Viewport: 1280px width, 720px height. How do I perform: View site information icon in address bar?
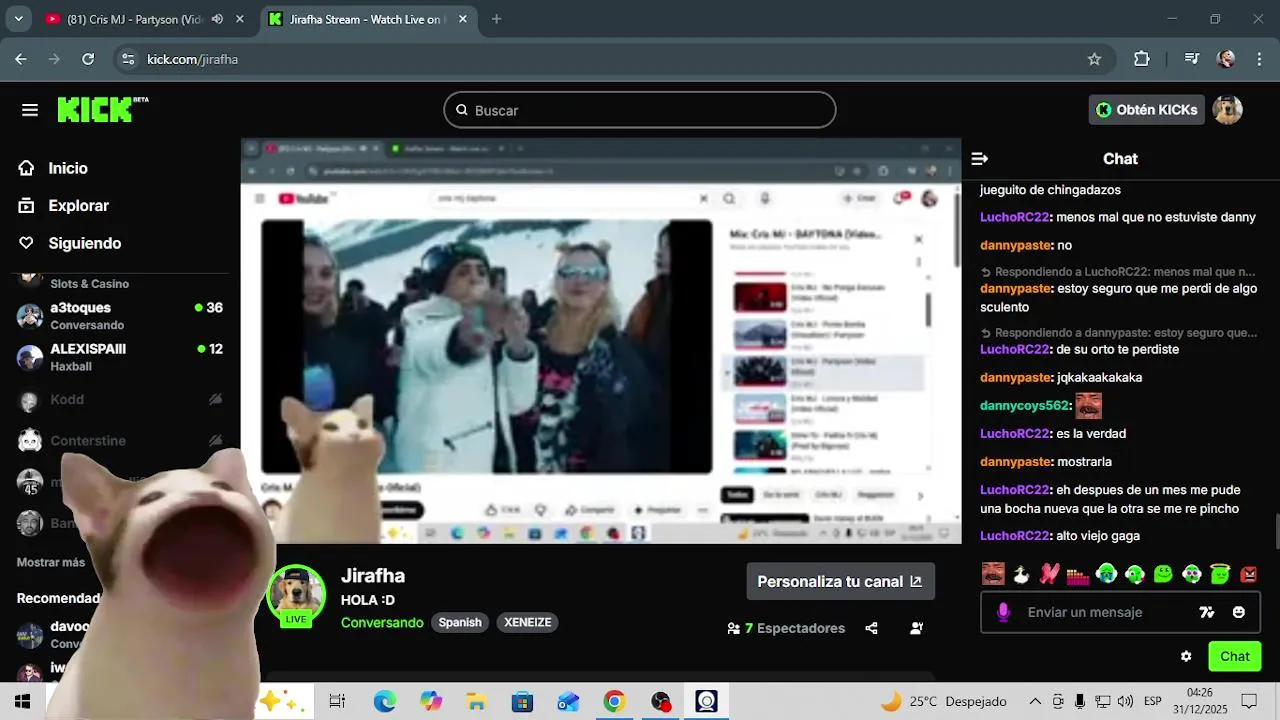tap(127, 59)
